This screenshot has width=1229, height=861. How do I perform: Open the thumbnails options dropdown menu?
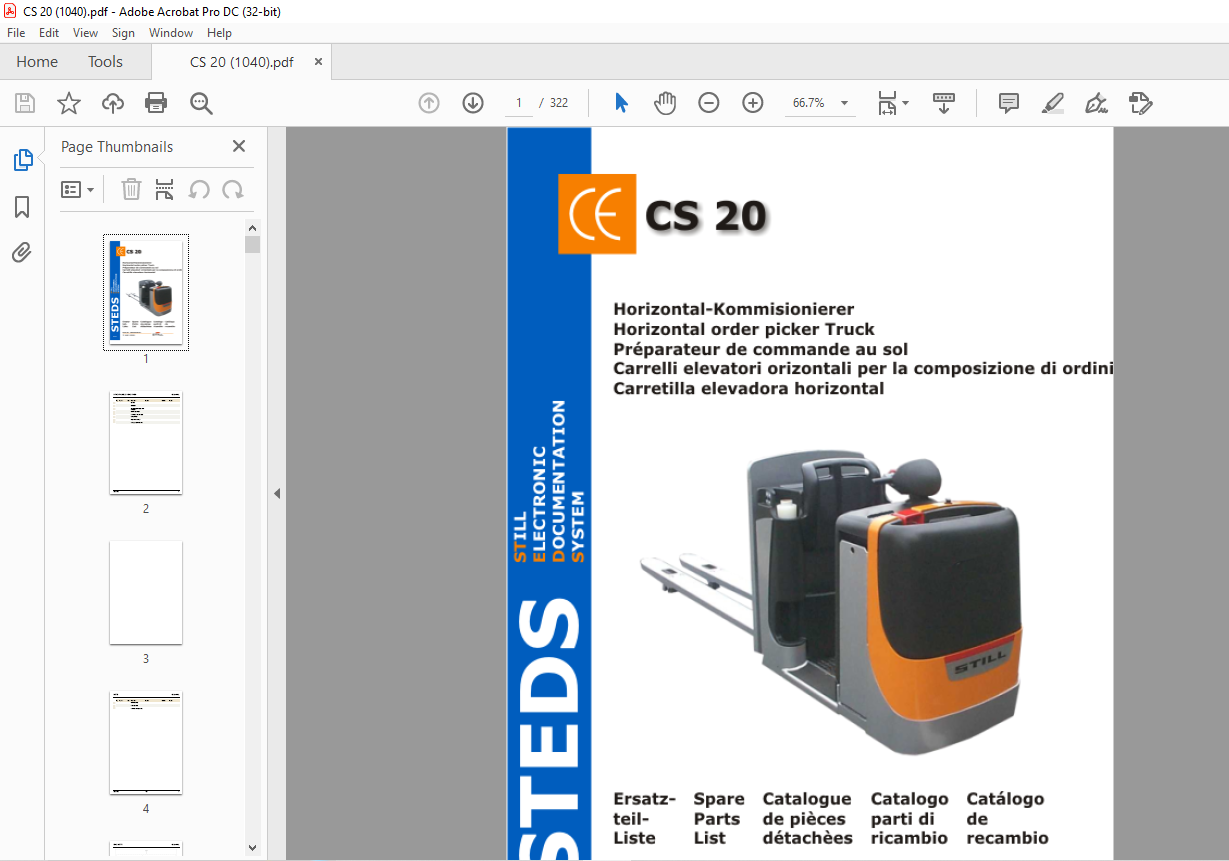tap(78, 189)
